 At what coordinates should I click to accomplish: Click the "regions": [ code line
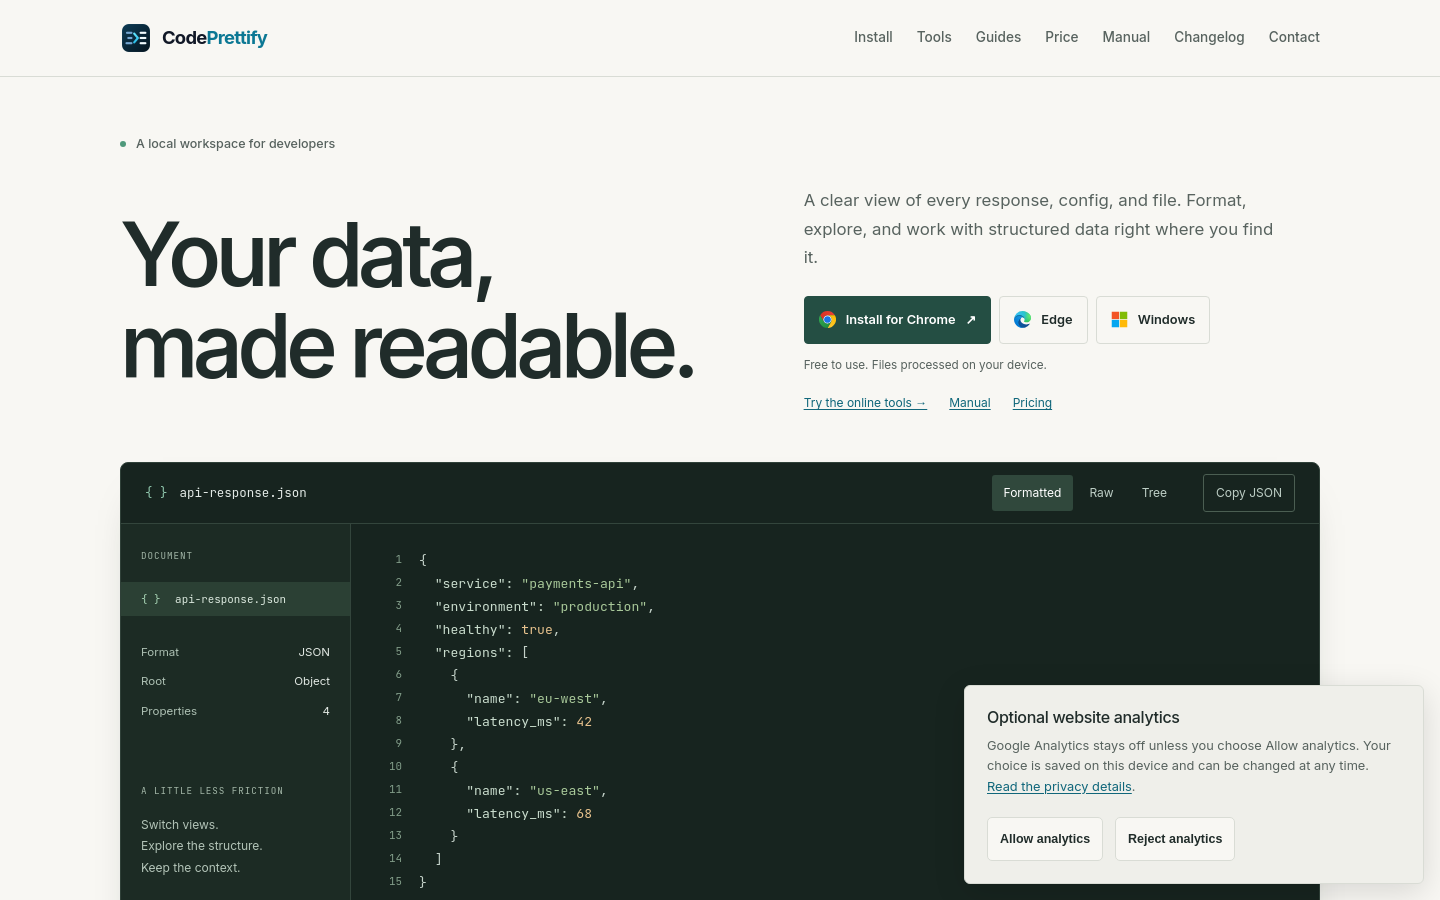(x=482, y=653)
